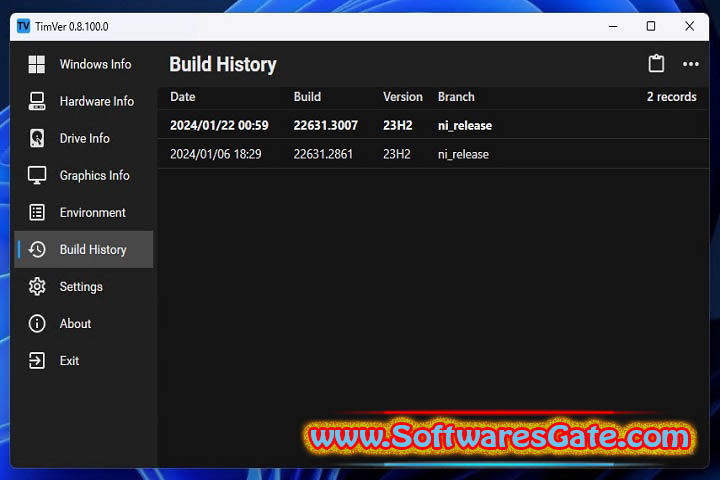Image resolution: width=720 pixels, height=480 pixels.
Task: Click the Build History page heading
Action: click(223, 65)
